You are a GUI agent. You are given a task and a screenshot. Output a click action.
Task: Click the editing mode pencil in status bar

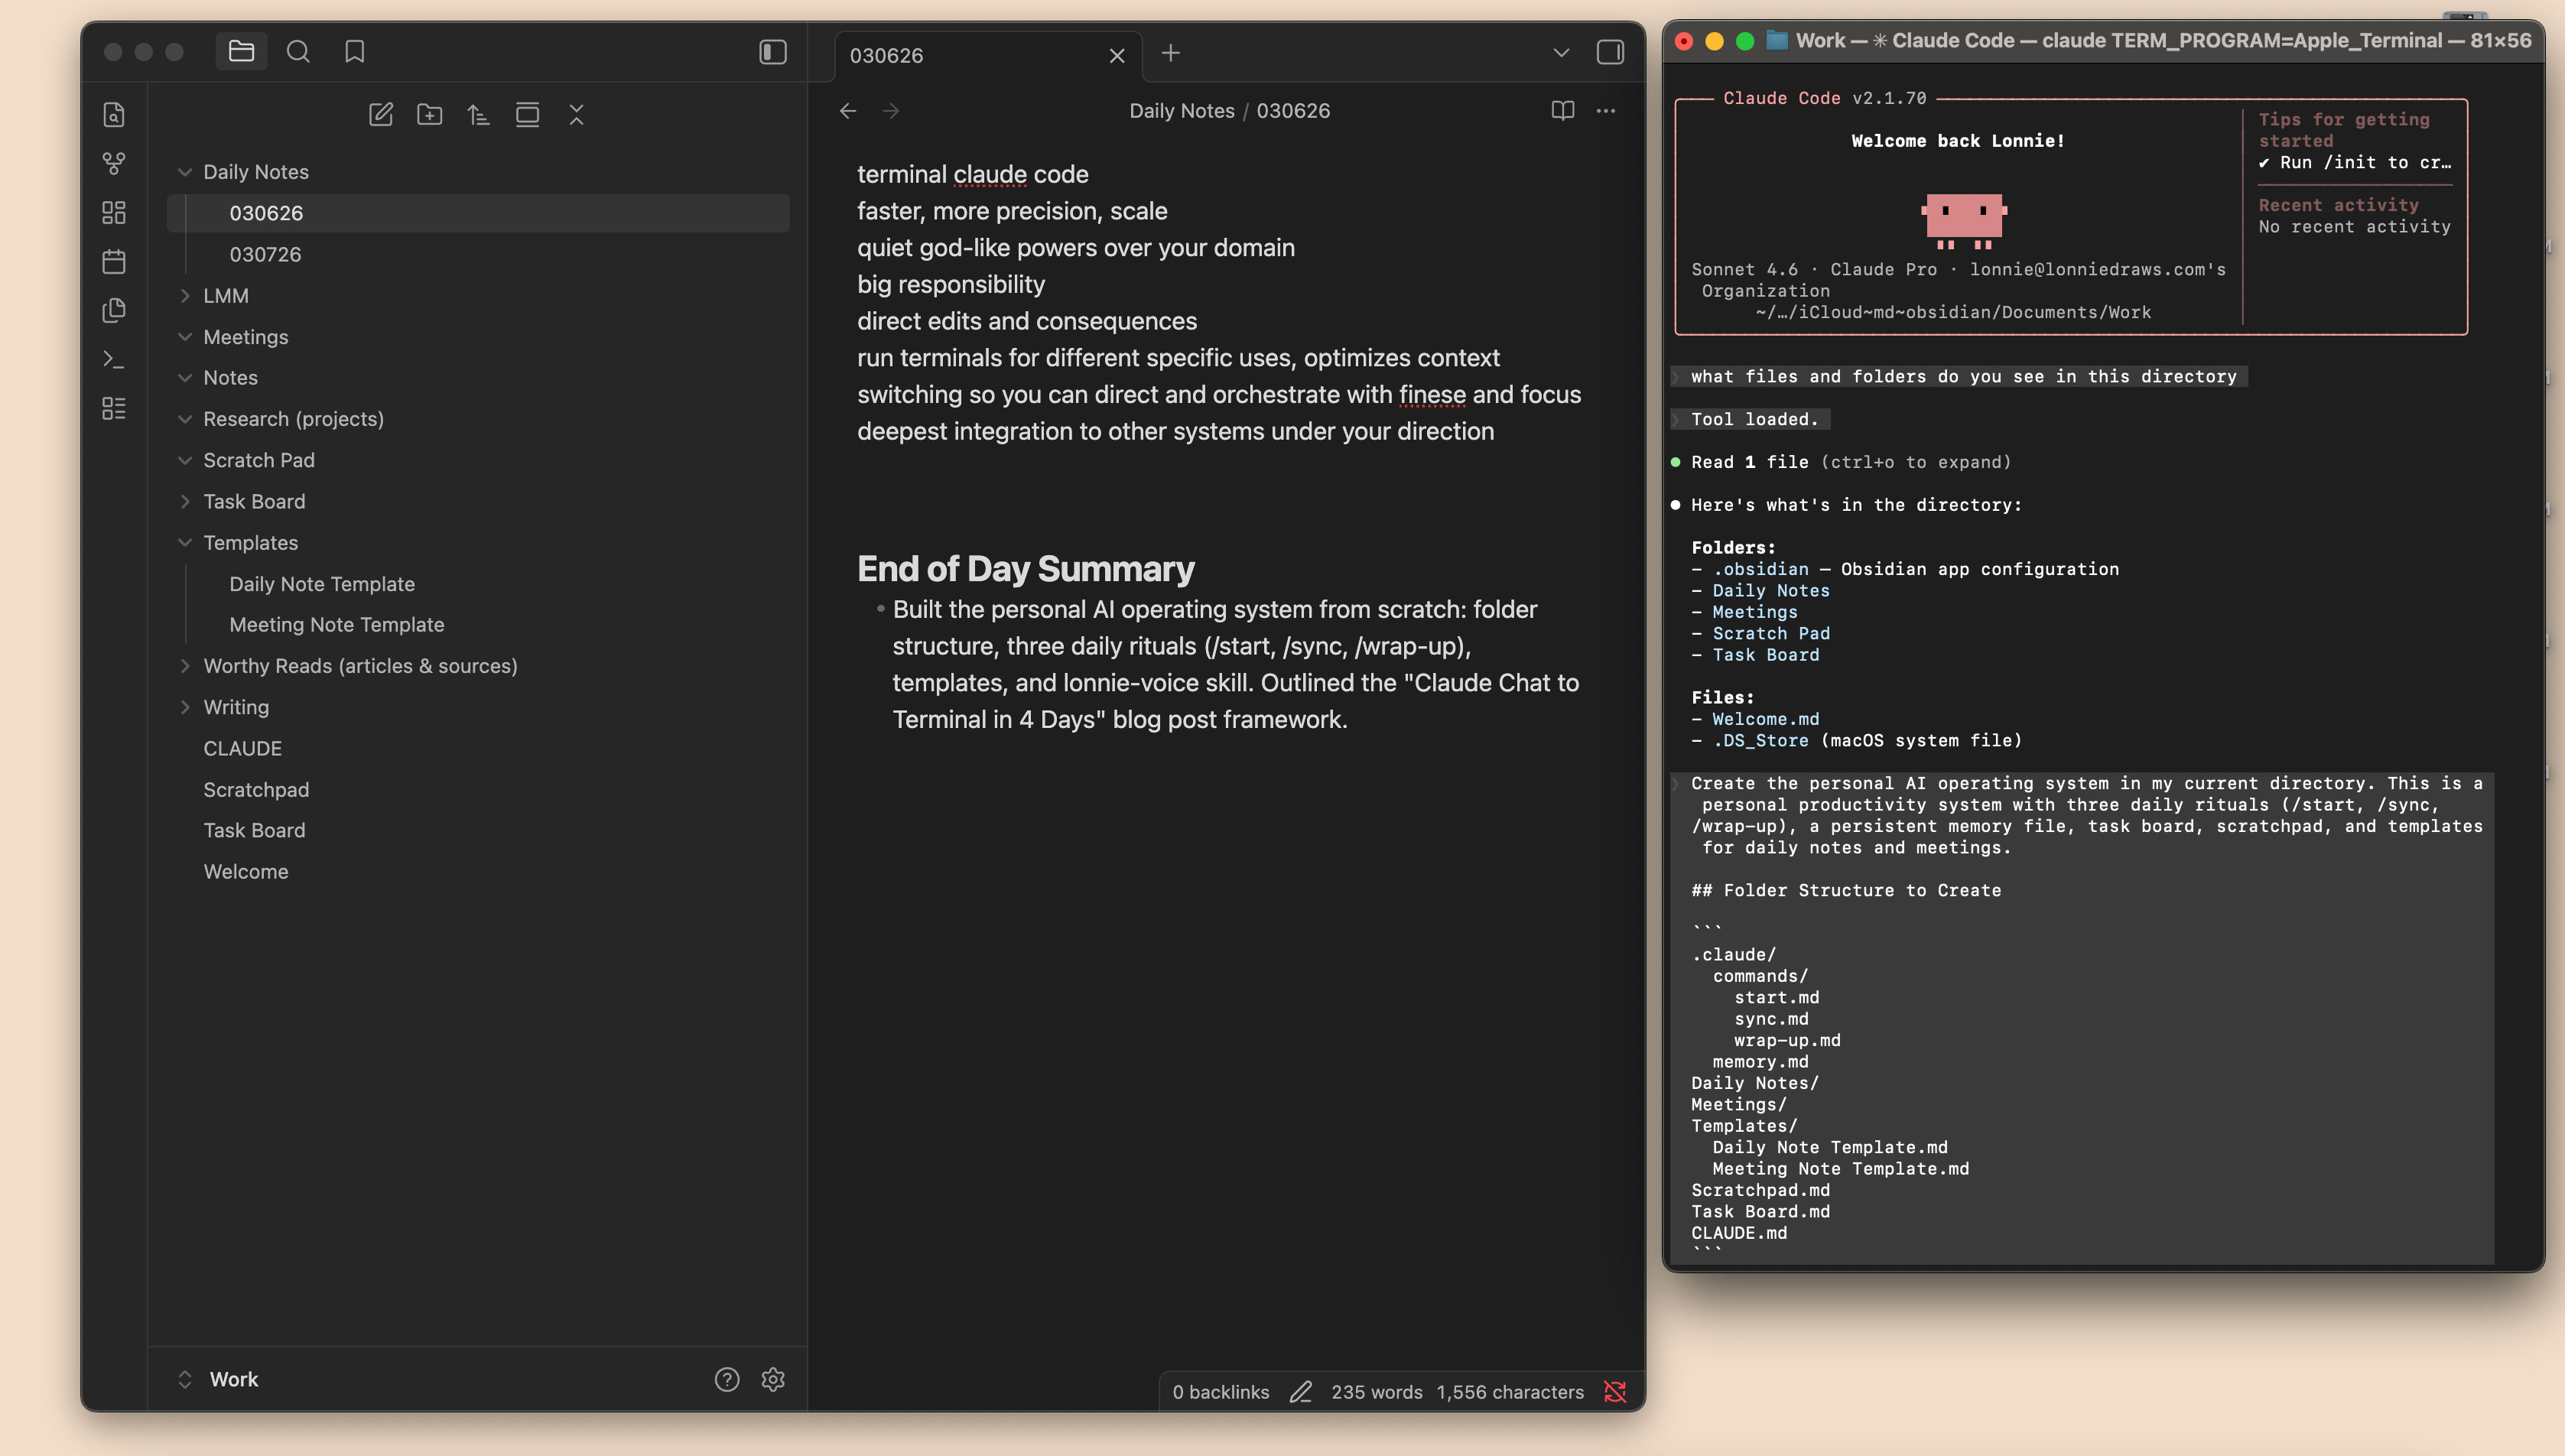pyautogui.click(x=1300, y=1392)
